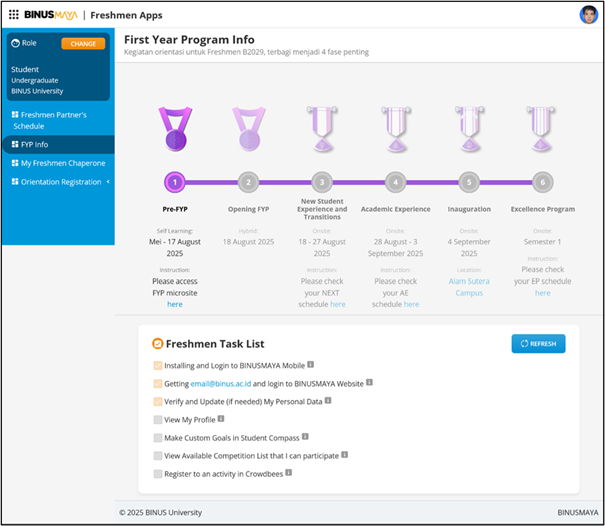The height and width of the screenshot is (526, 605).
Task: Select step 4 Academic Experience timeline marker
Action: pos(395,182)
